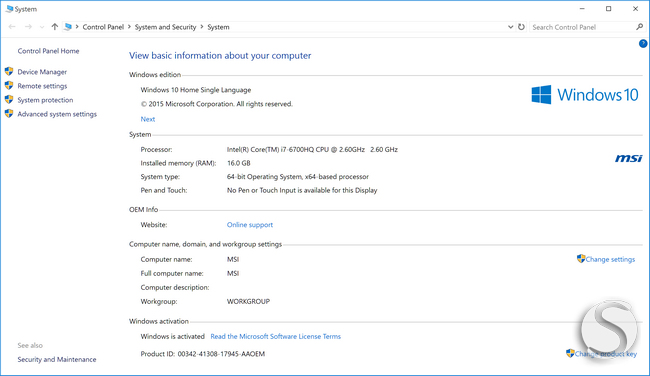
Task: Expand the chevron after Control Panel breadcrumb
Action: point(129,27)
